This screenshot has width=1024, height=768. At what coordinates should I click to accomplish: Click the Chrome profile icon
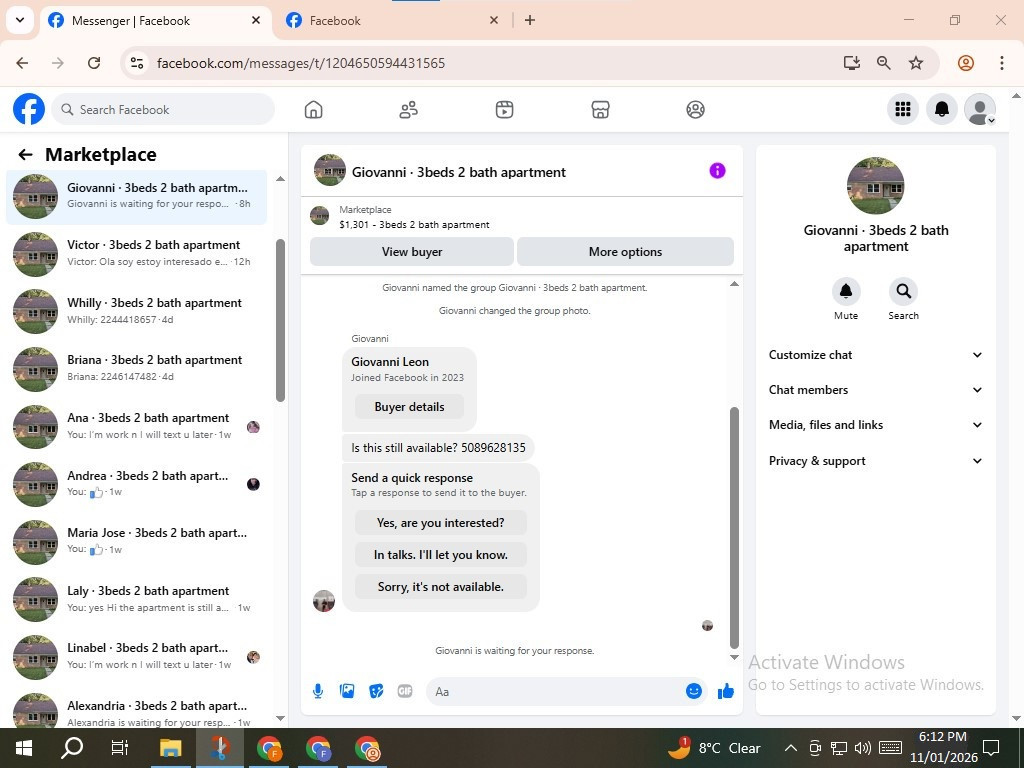[966, 63]
